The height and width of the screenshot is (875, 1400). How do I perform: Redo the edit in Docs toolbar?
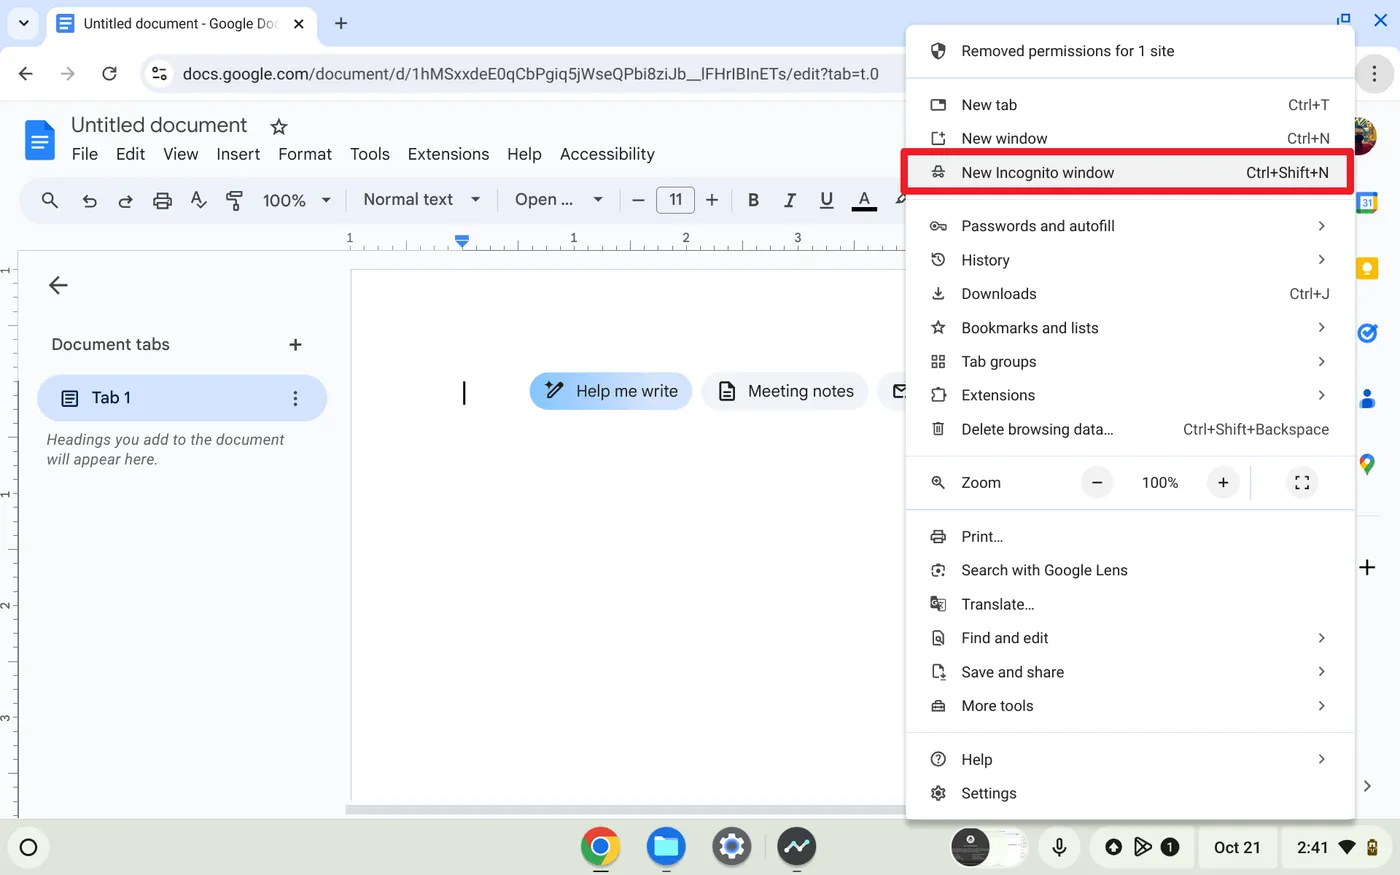tap(125, 200)
